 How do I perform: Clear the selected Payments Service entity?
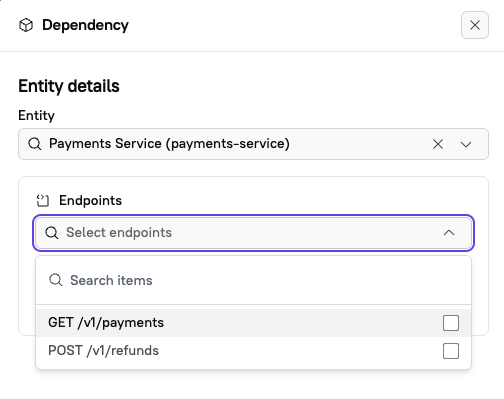click(x=438, y=144)
